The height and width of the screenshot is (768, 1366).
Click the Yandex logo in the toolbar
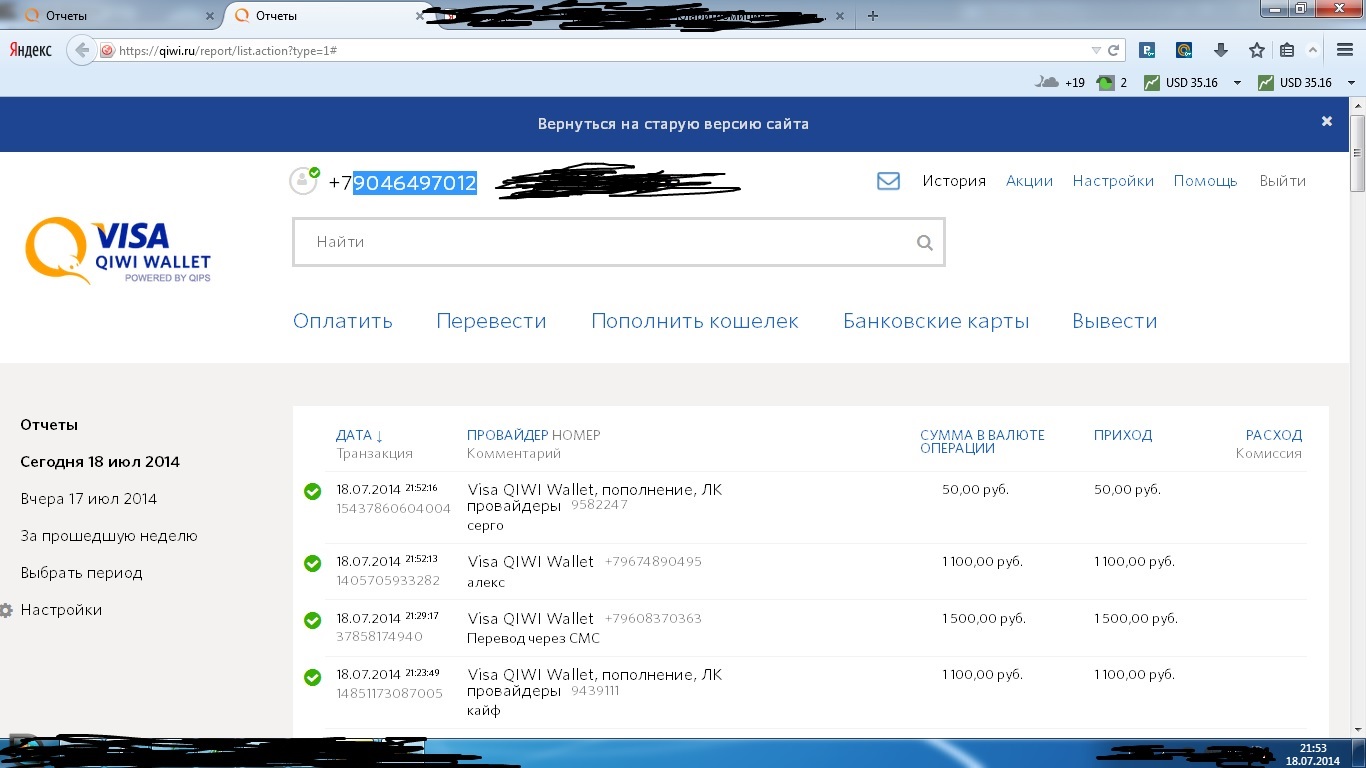[x=31, y=49]
